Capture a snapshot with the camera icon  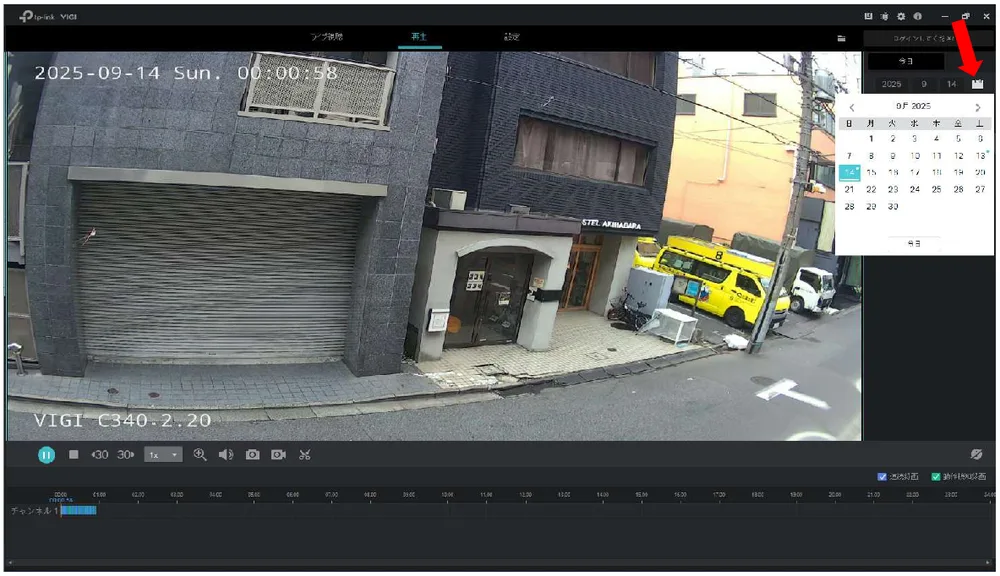253,455
